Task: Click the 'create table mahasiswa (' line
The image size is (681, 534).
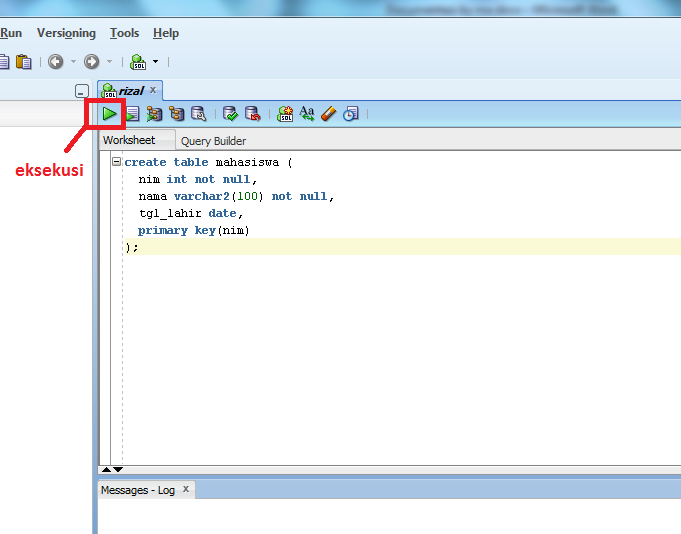Action: (208, 162)
